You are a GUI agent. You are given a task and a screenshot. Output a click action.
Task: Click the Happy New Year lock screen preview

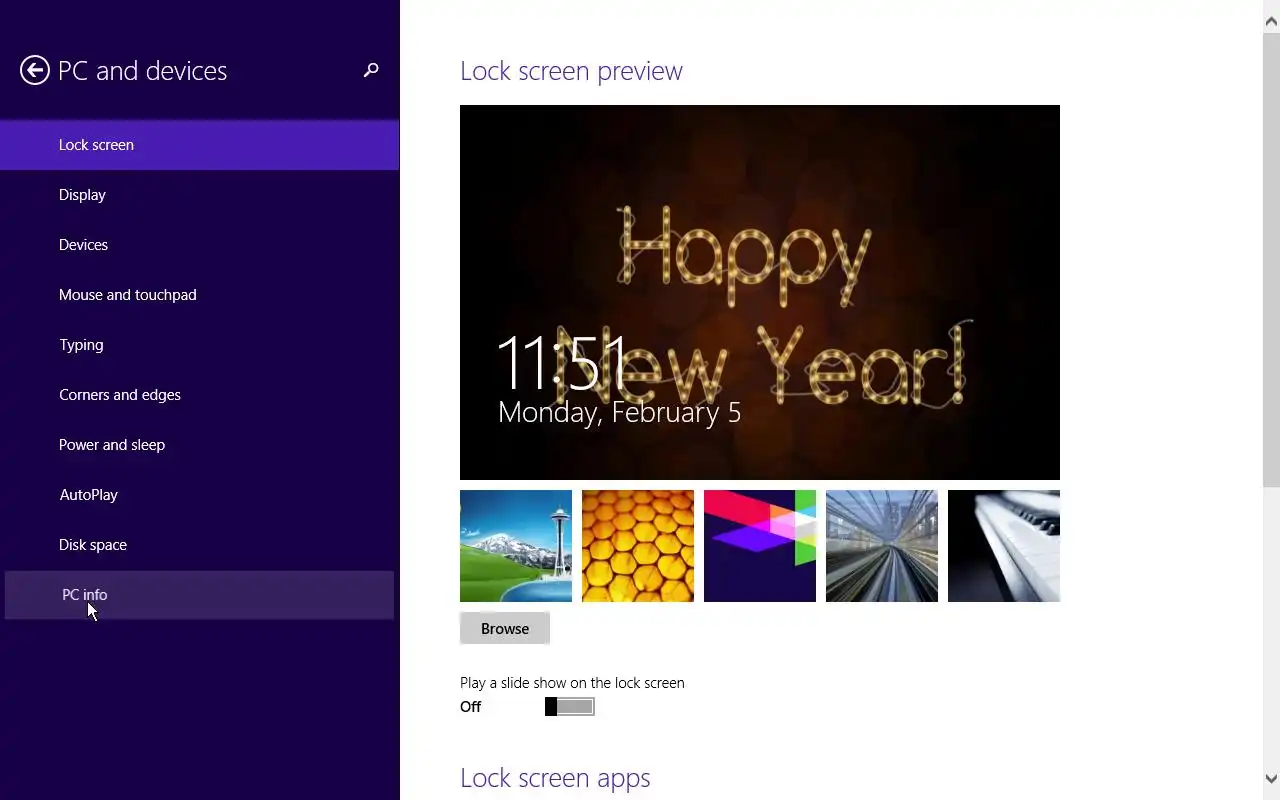(x=760, y=292)
